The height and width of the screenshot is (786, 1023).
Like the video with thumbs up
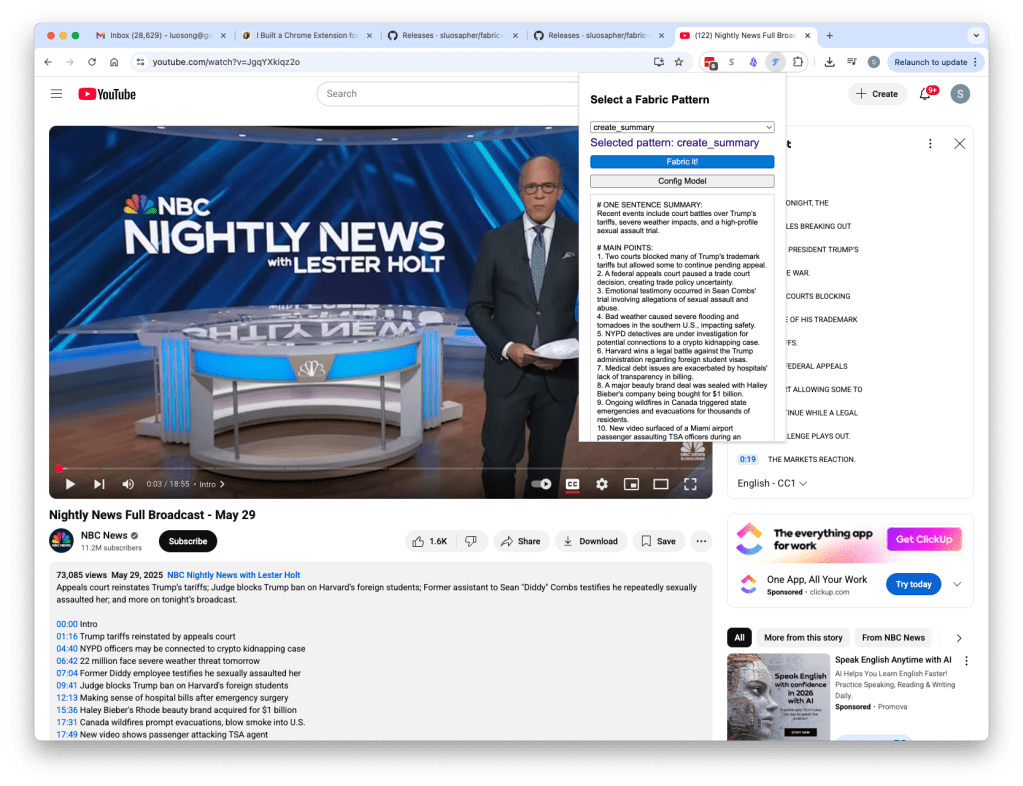pyautogui.click(x=429, y=541)
